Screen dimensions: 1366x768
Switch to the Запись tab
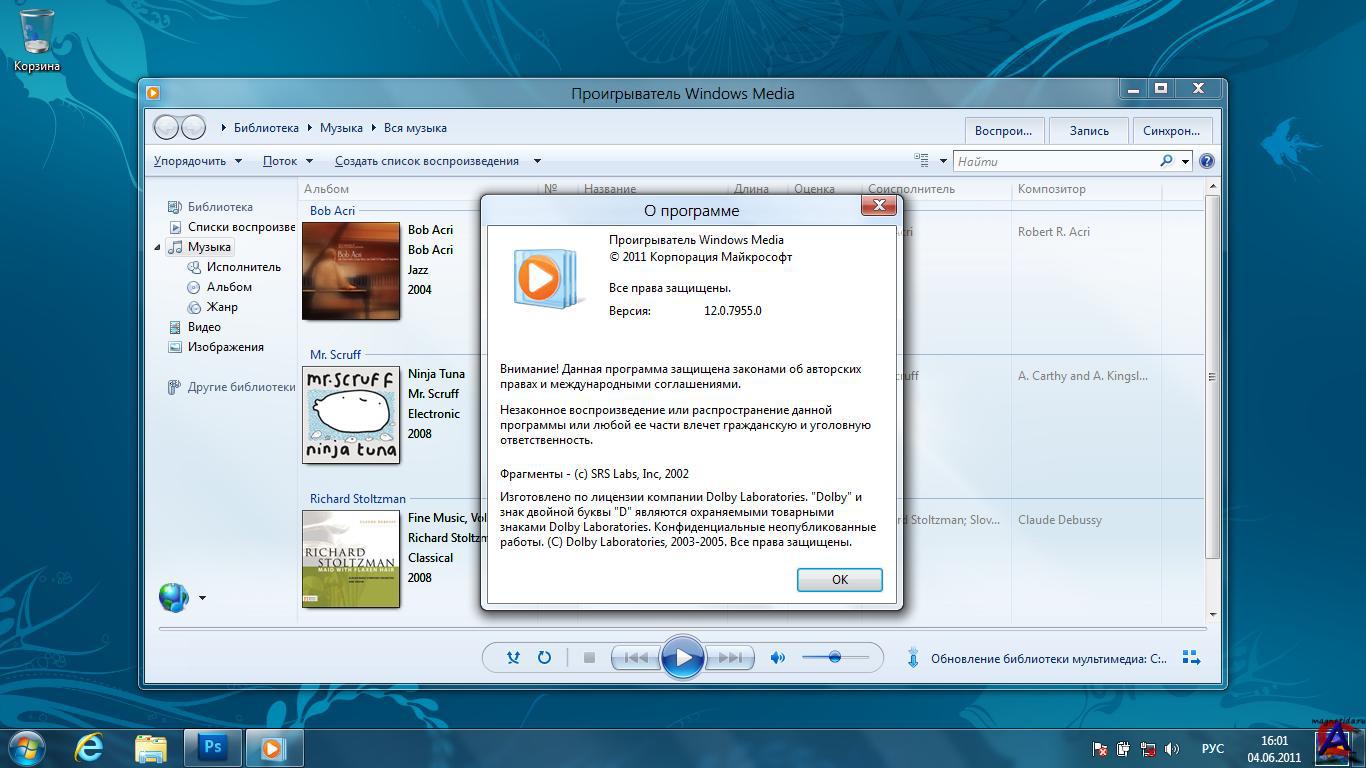(1089, 131)
